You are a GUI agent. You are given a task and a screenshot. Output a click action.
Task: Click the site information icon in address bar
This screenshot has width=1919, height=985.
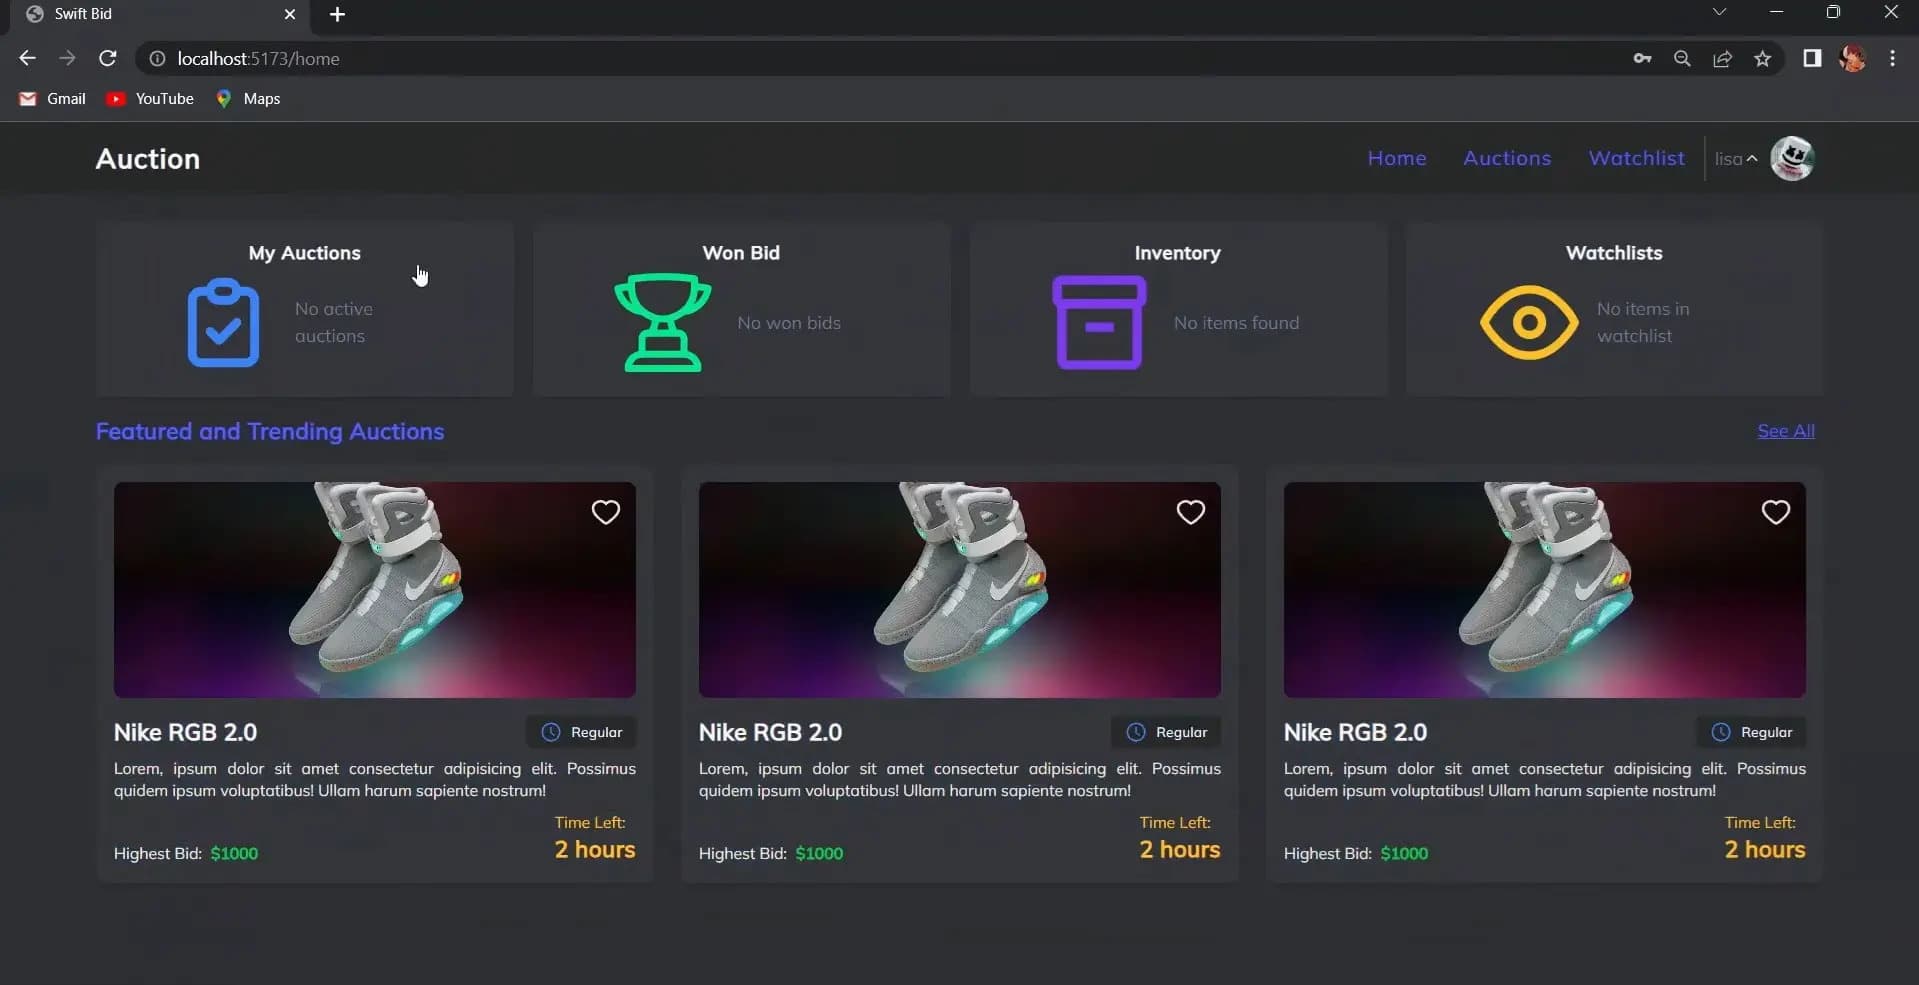click(157, 59)
